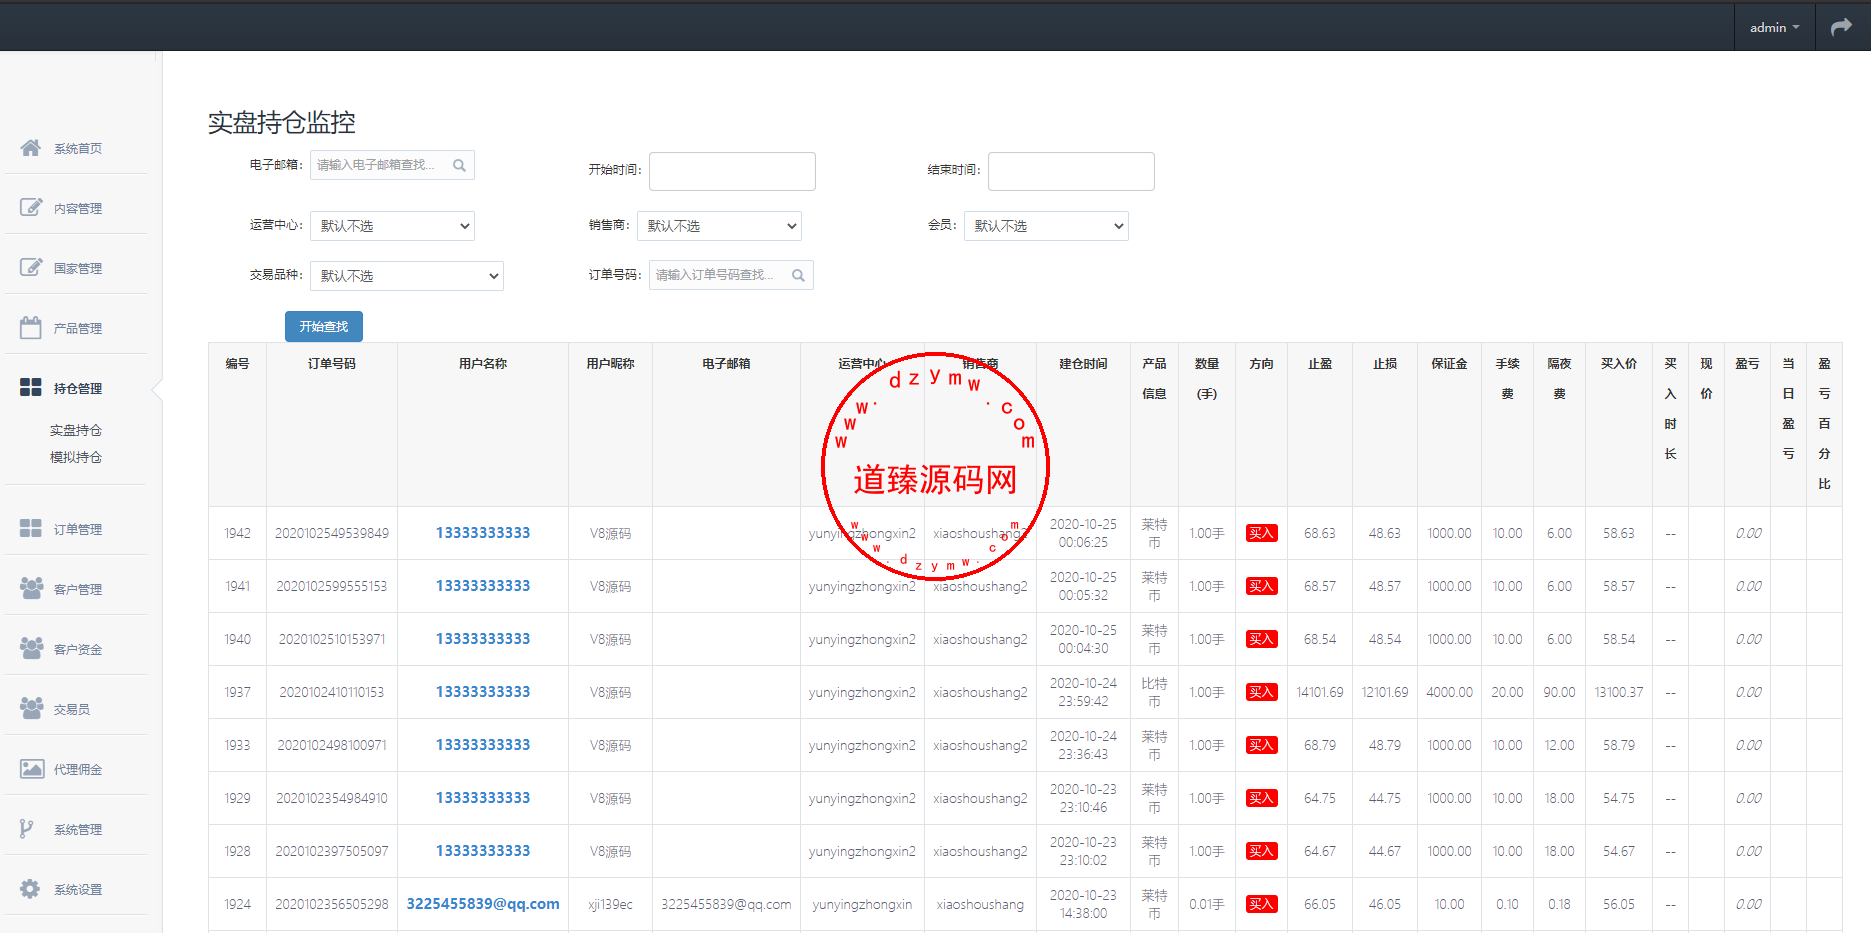Open user link in row 1942
1871x933 pixels.
coord(483,533)
